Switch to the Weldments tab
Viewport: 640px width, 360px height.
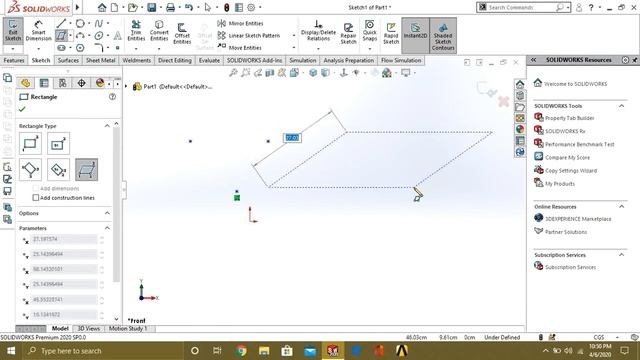[x=137, y=60]
